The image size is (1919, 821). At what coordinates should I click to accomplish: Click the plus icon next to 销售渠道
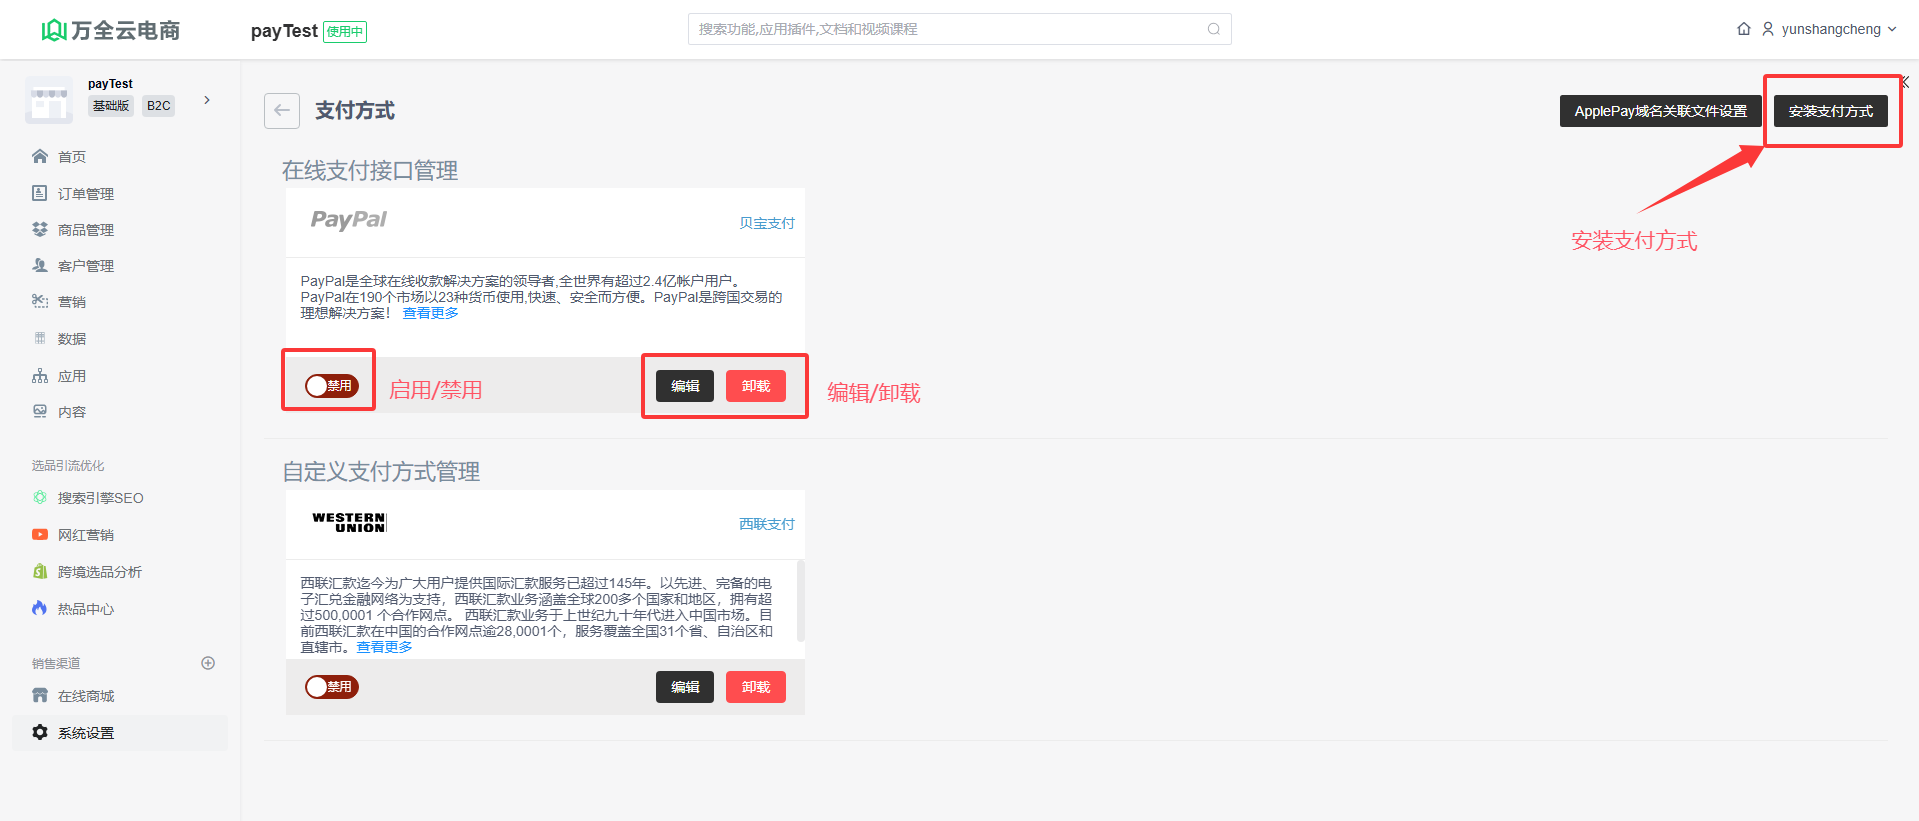[x=208, y=663]
